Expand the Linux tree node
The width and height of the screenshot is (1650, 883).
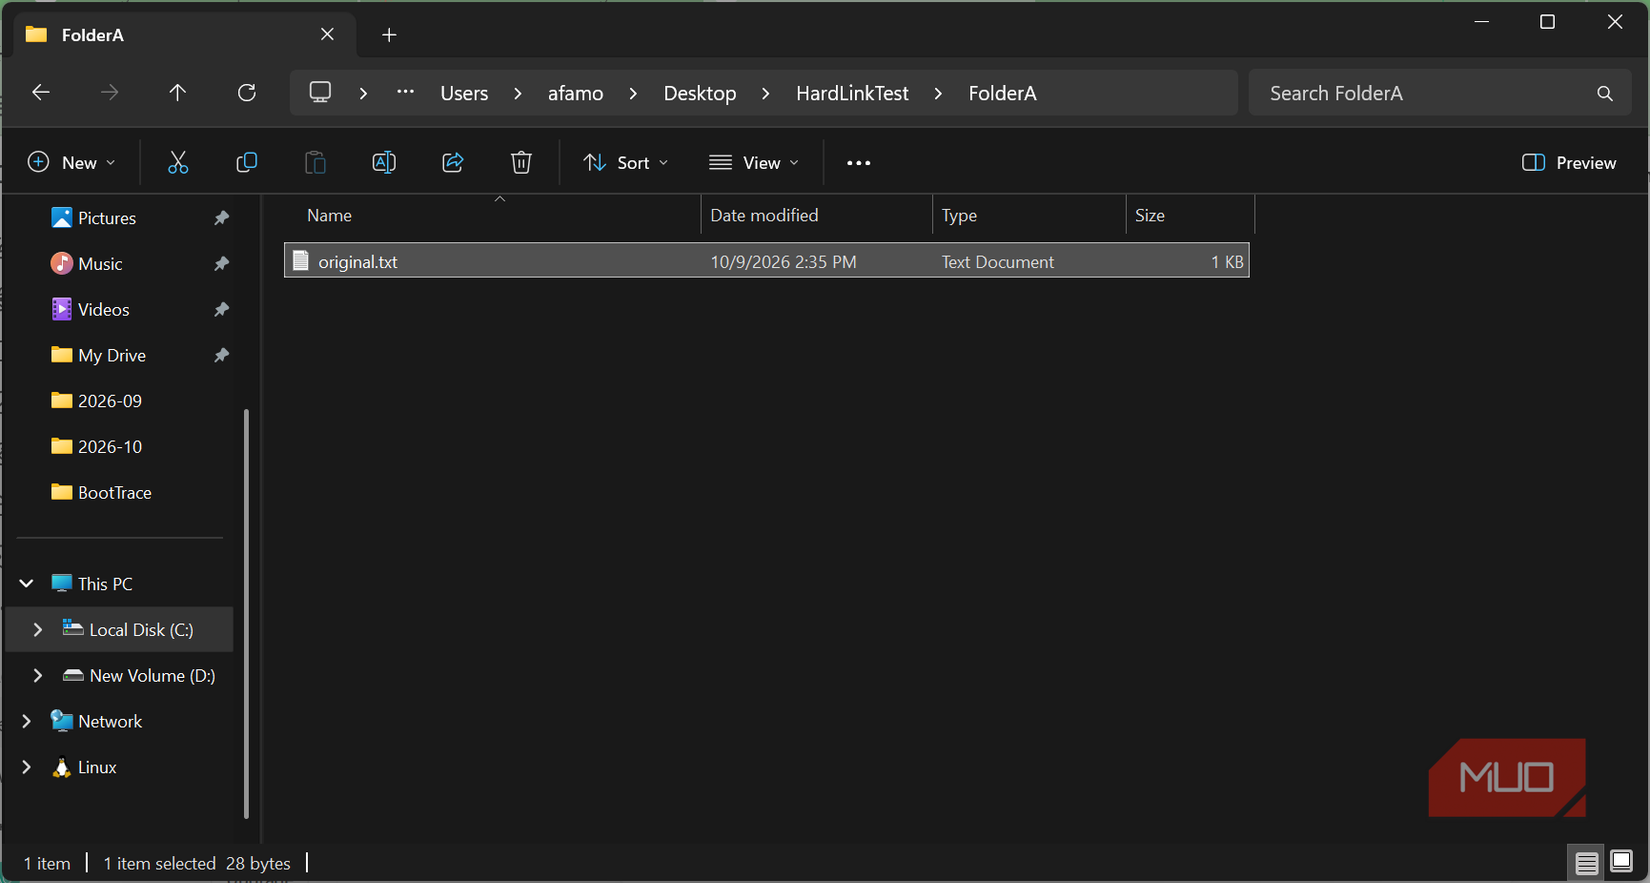(x=27, y=768)
